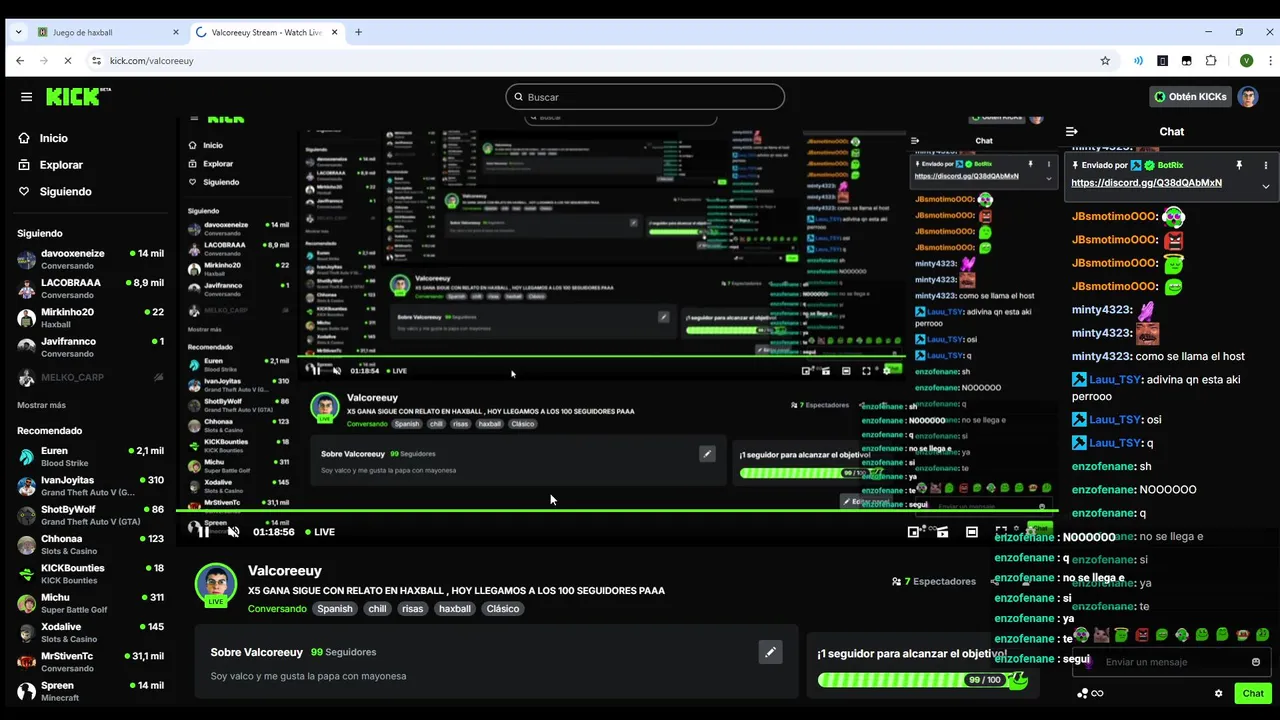Open the Kick user avatar menu
This screenshot has width=1280, height=720.
pyautogui.click(x=1248, y=97)
